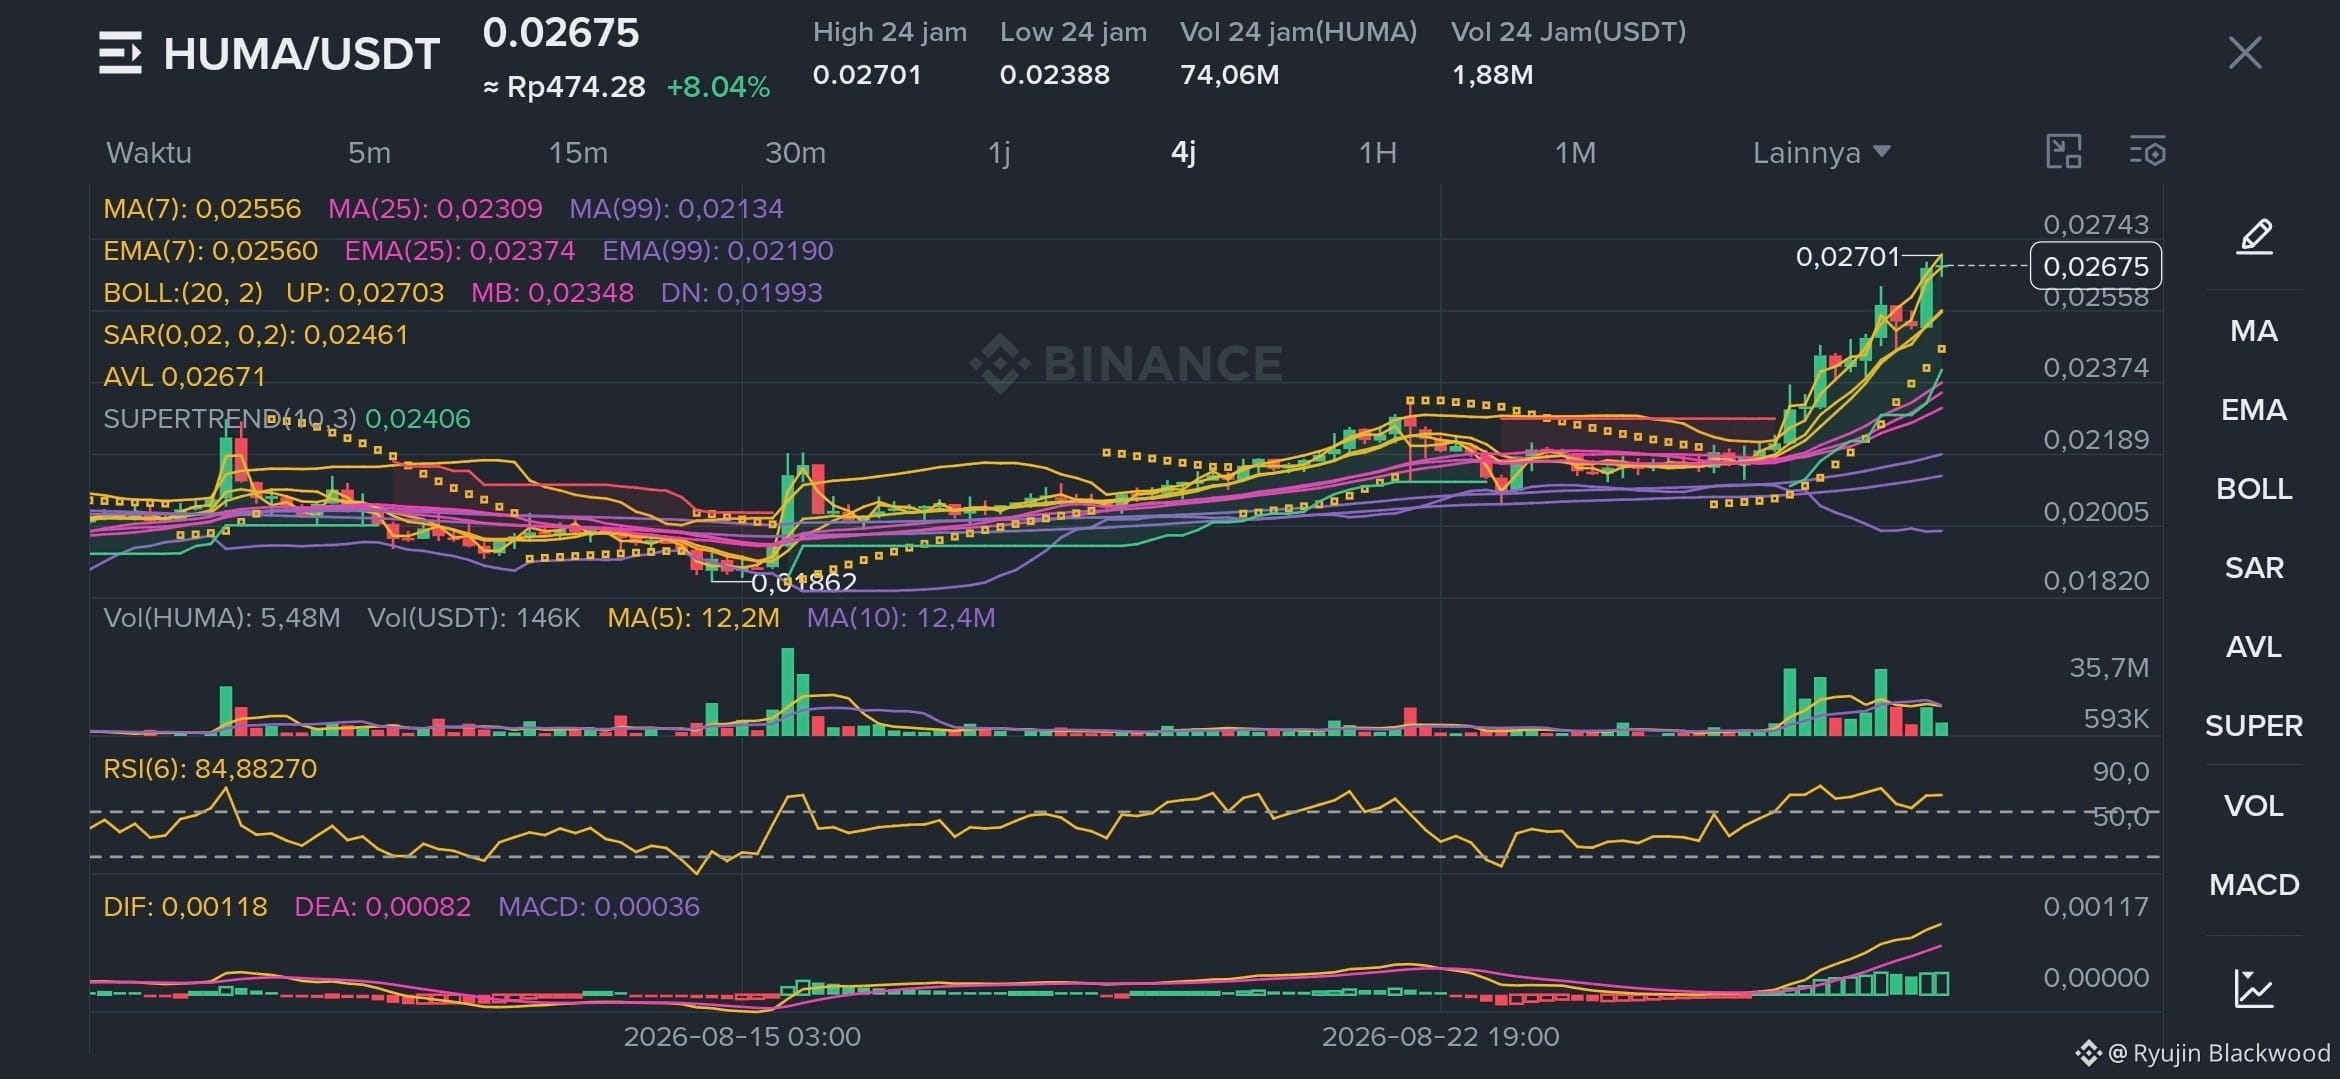The width and height of the screenshot is (2340, 1079).
Task: Switch to the 5m timeframe
Action: (x=369, y=153)
